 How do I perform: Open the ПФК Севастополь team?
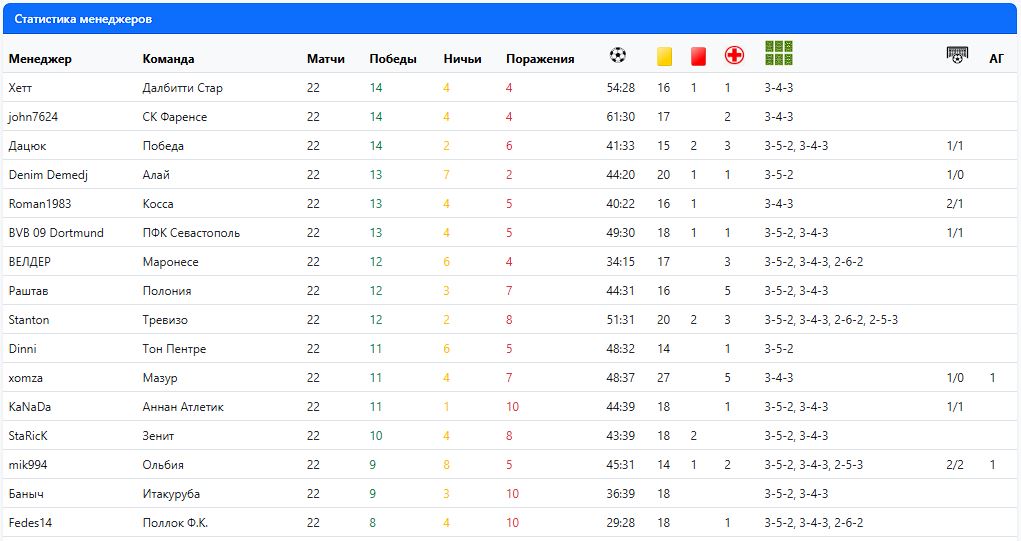pyautogui.click(x=191, y=233)
